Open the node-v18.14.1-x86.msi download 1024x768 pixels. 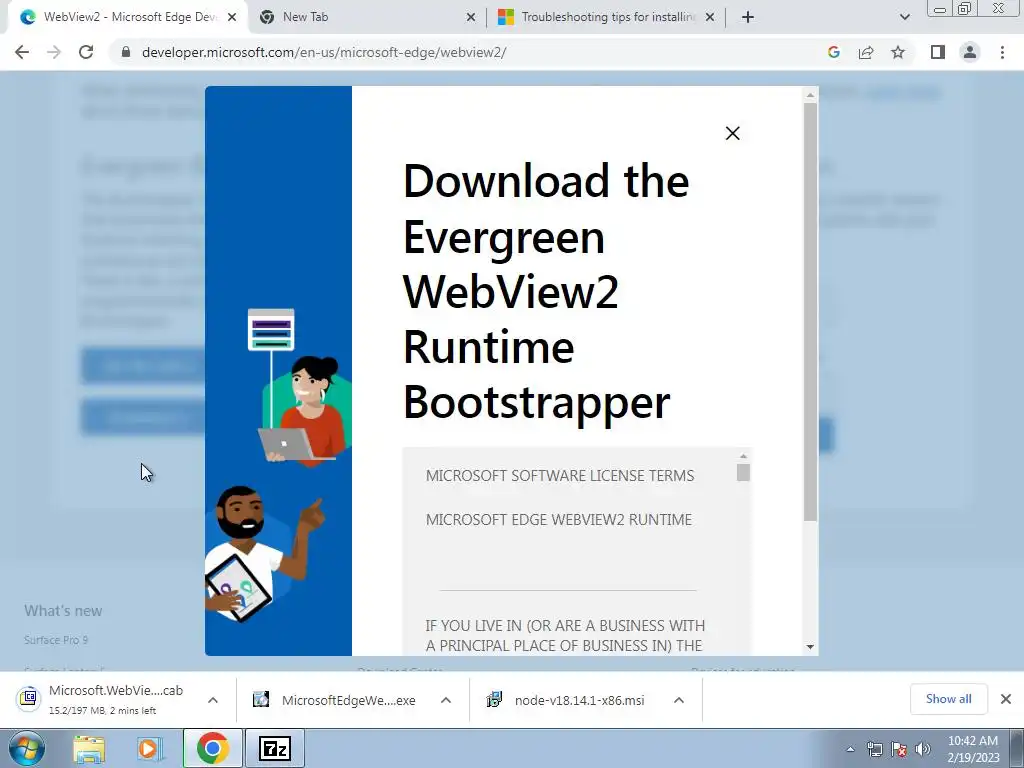[x=568, y=700]
